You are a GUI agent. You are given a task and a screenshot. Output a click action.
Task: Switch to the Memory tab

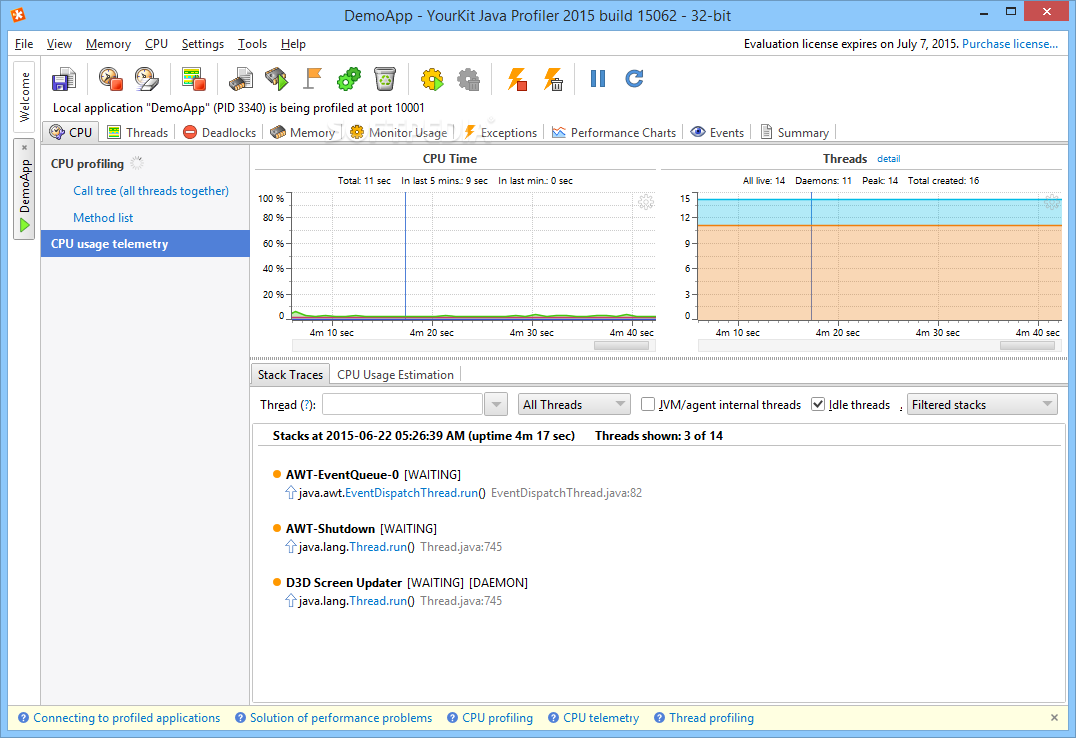[x=303, y=132]
